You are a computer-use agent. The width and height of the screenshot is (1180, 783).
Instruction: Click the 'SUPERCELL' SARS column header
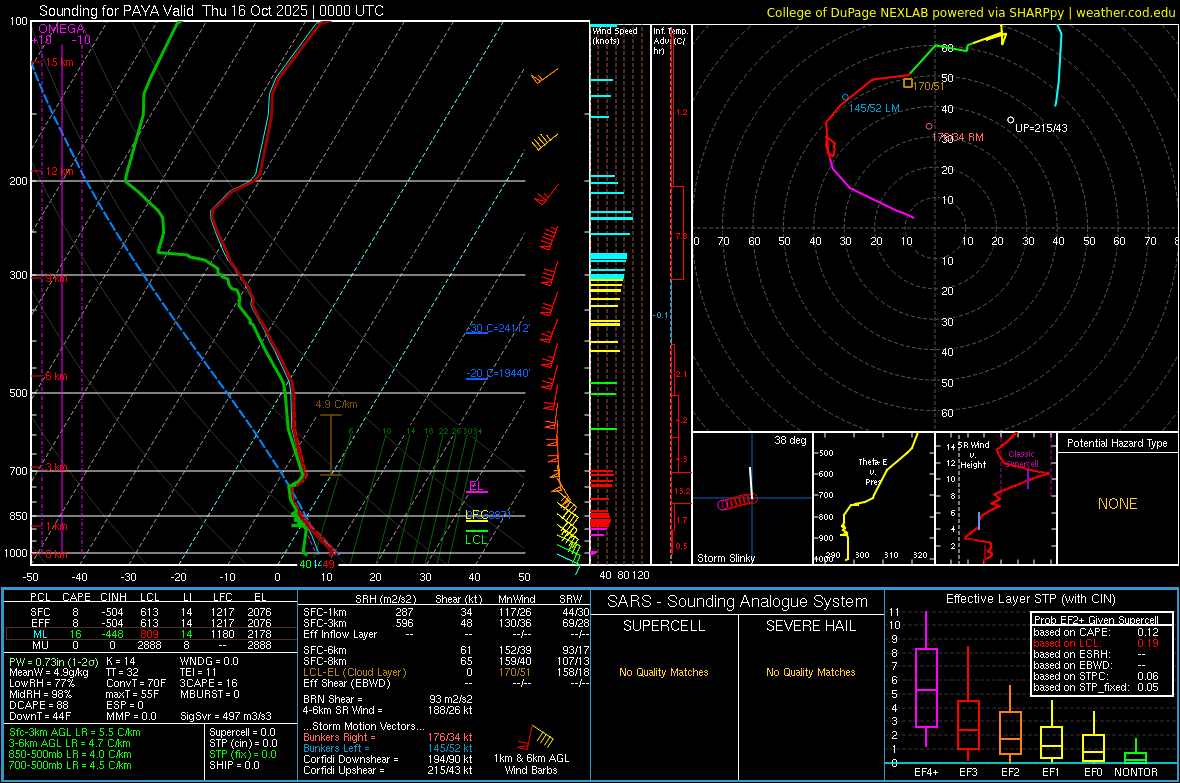click(x=664, y=626)
